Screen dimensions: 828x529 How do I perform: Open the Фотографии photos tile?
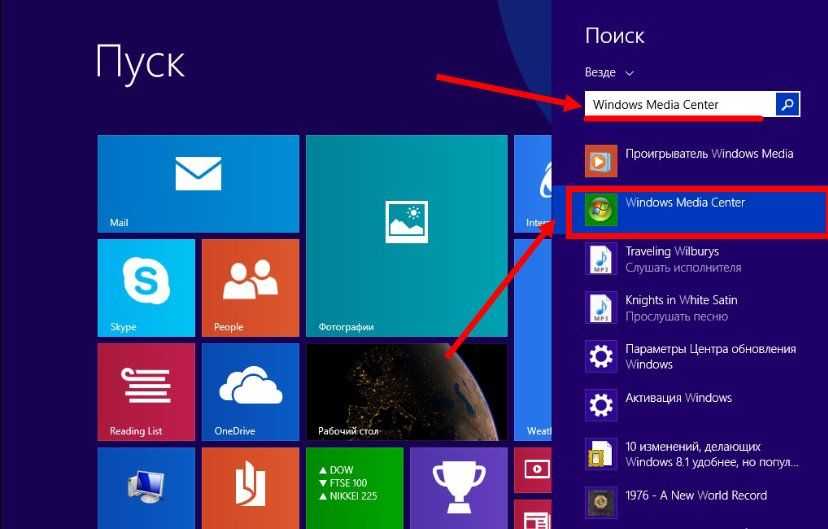coord(405,235)
